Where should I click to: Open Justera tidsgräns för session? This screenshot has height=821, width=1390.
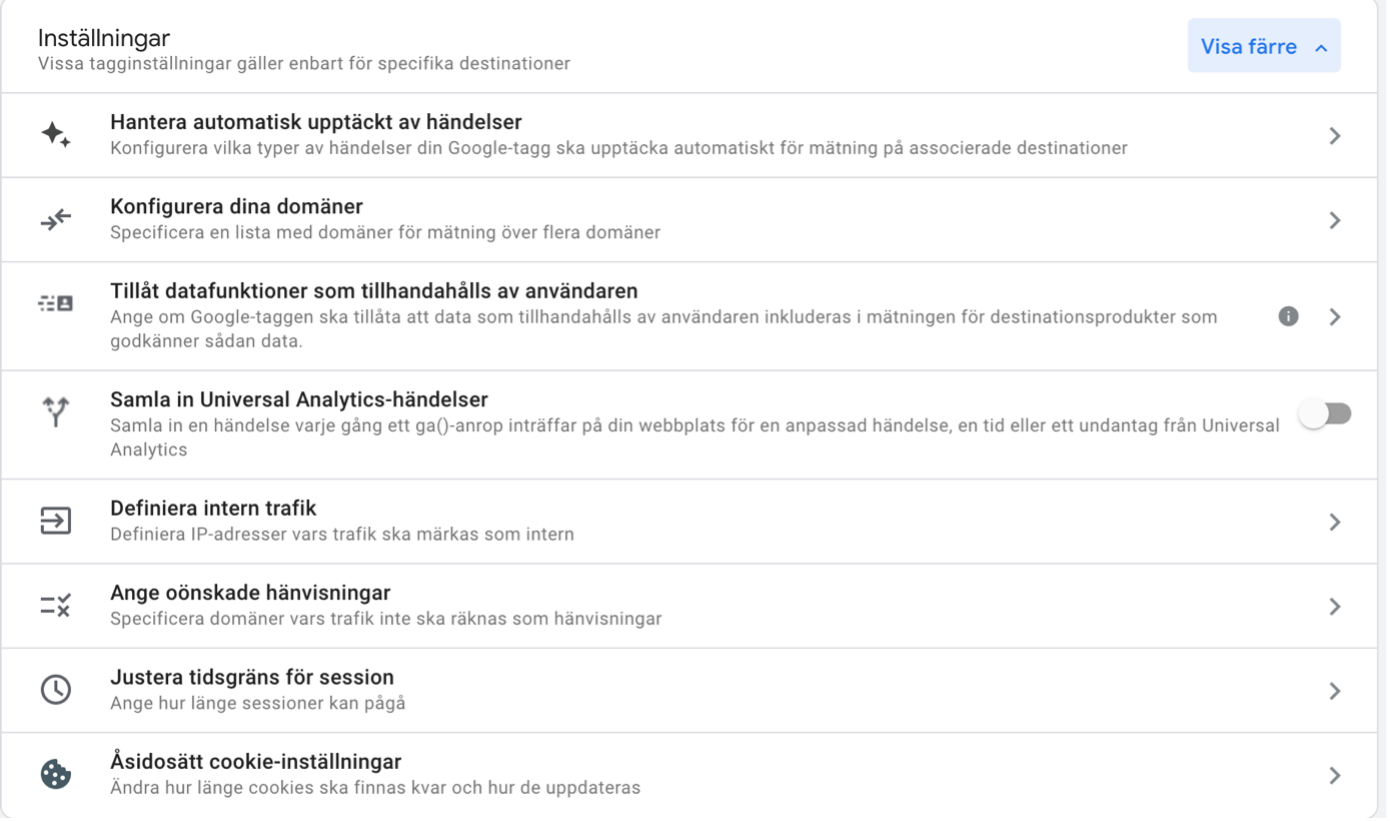tap(252, 677)
